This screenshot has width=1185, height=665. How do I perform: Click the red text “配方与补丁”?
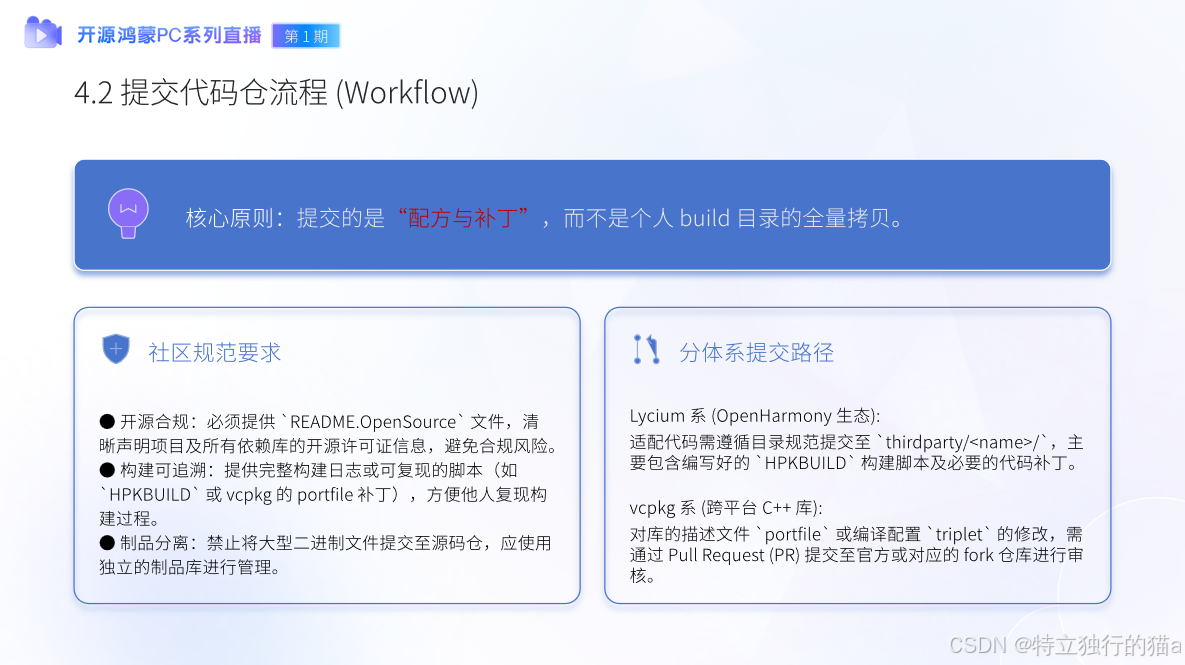pos(462,218)
